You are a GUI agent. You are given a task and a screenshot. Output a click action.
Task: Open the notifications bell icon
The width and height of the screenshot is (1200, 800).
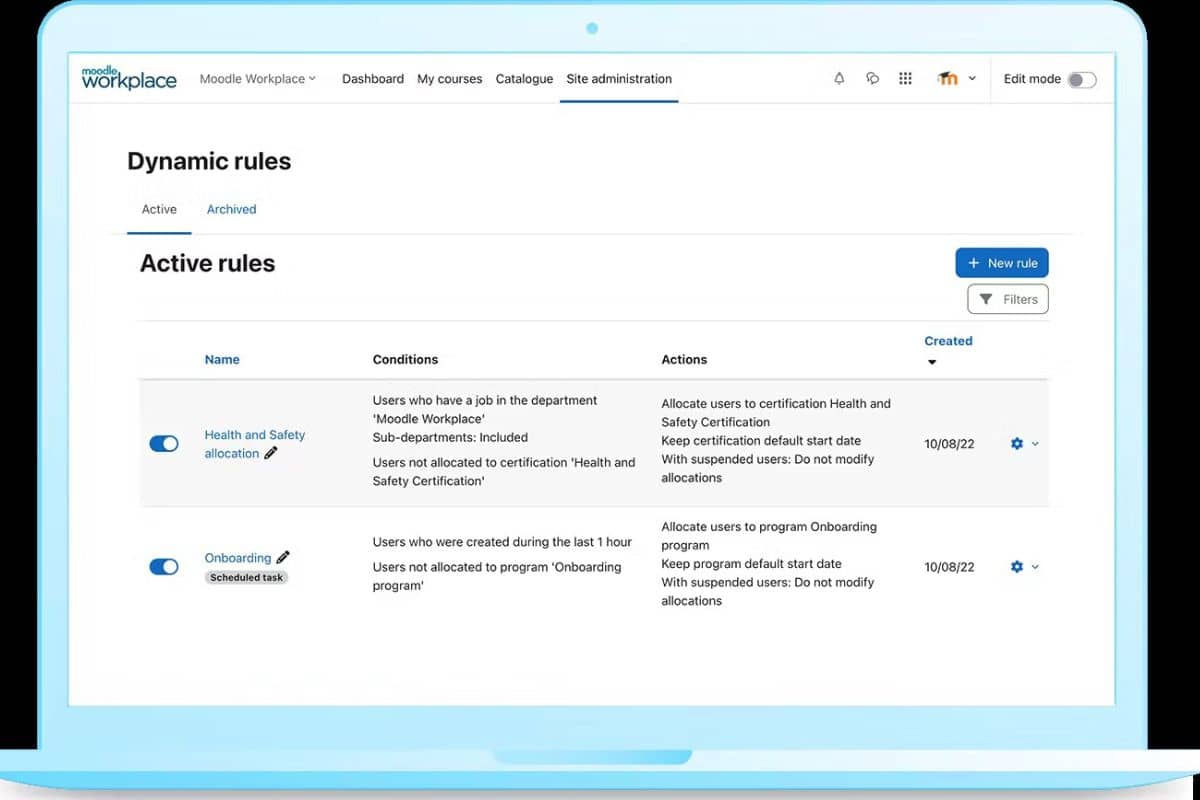point(839,78)
